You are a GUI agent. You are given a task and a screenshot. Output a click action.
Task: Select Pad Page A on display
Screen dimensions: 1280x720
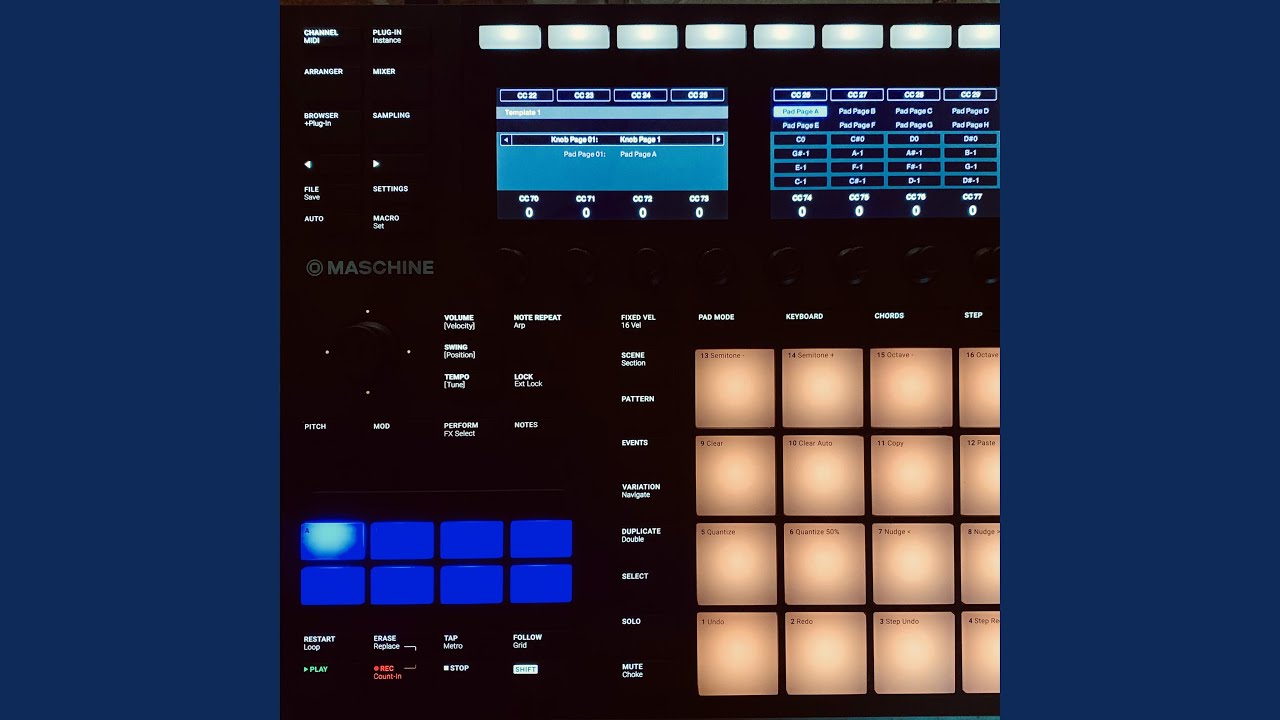(800, 111)
